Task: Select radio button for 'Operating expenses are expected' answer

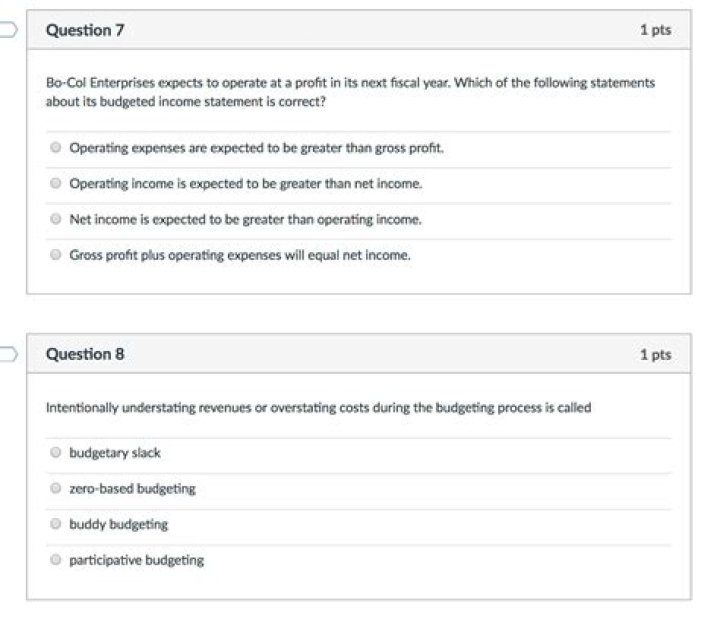Action: pos(56,148)
